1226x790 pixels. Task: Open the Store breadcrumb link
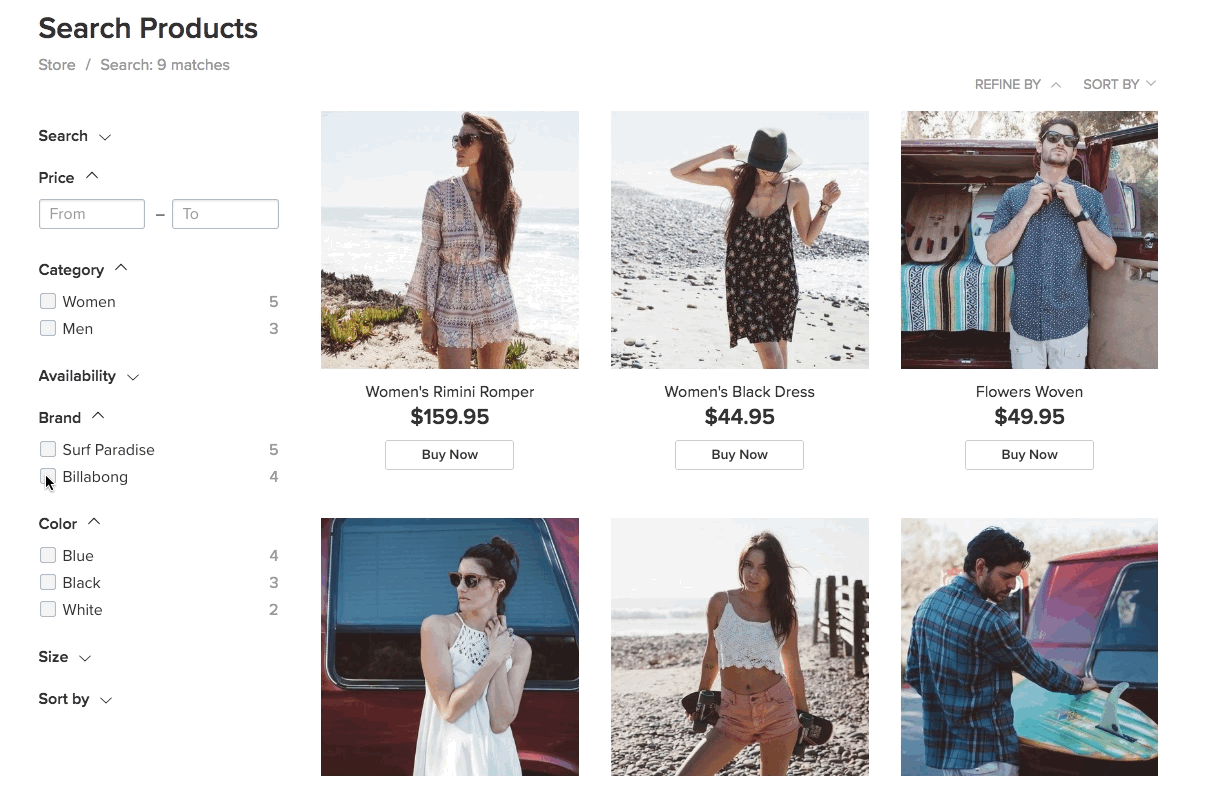[x=56, y=64]
